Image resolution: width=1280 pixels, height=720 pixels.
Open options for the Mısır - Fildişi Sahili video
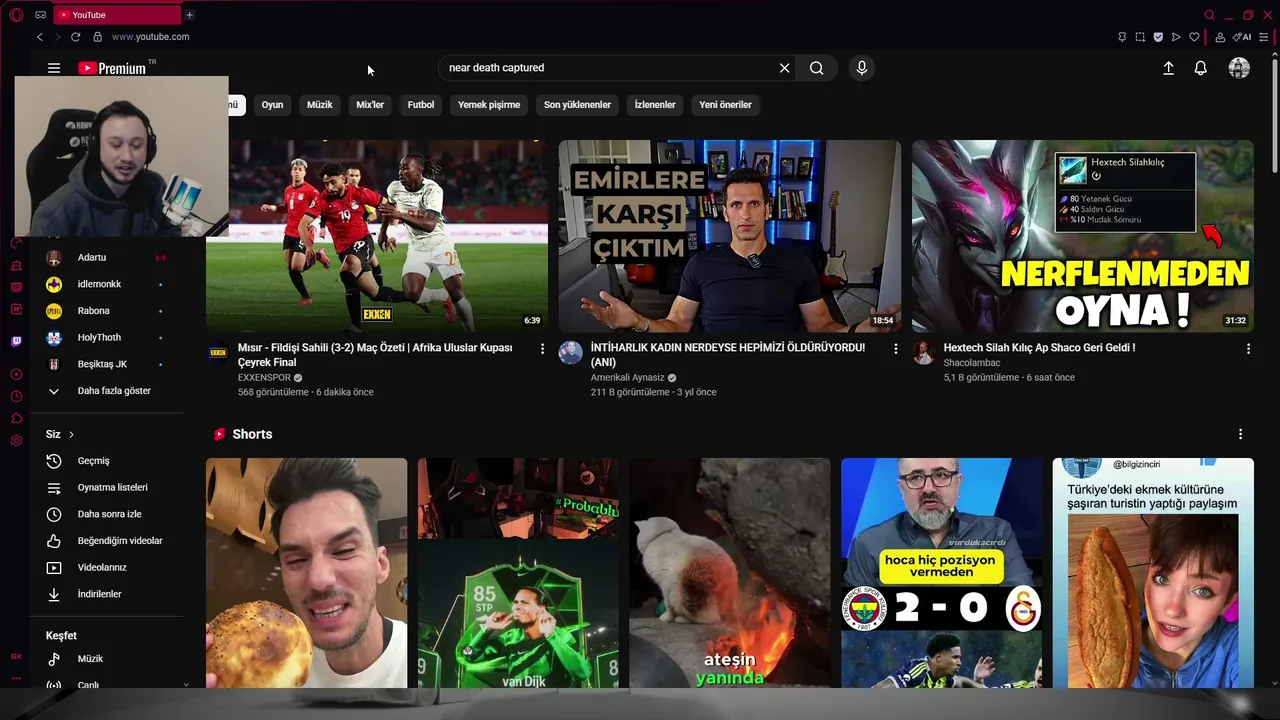point(543,349)
